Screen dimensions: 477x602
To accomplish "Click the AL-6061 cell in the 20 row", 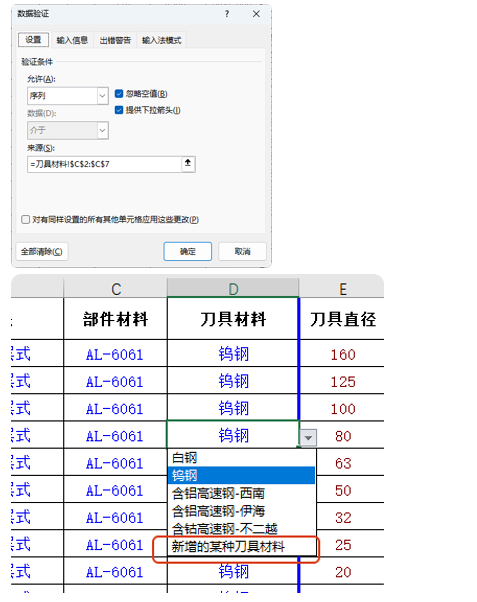I will 116,572.
